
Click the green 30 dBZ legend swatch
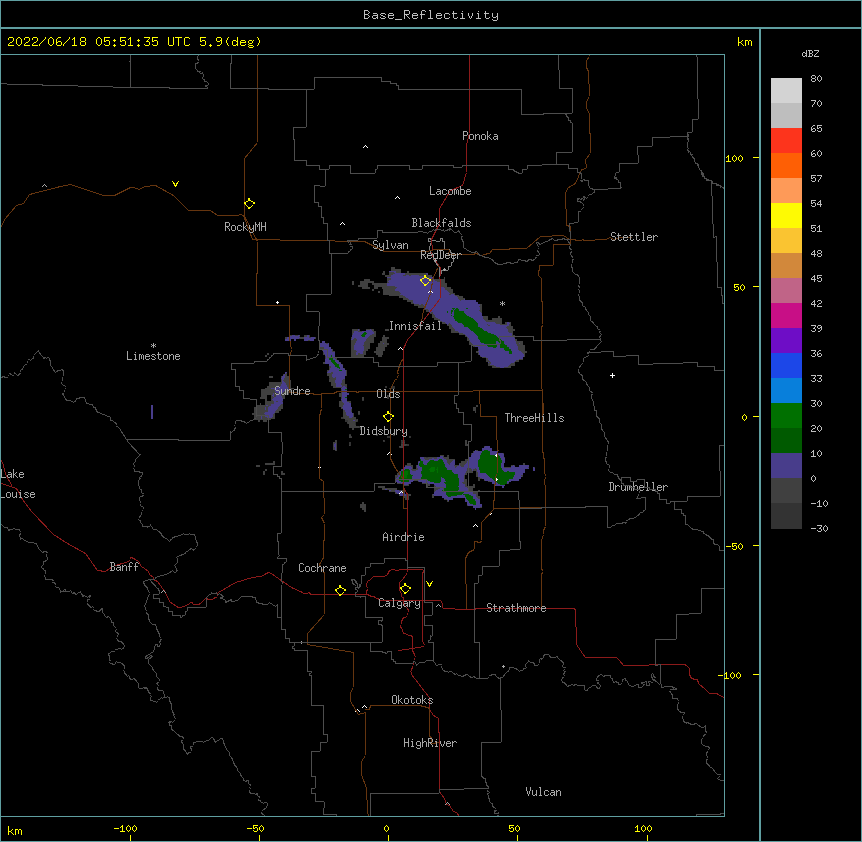[x=786, y=416]
